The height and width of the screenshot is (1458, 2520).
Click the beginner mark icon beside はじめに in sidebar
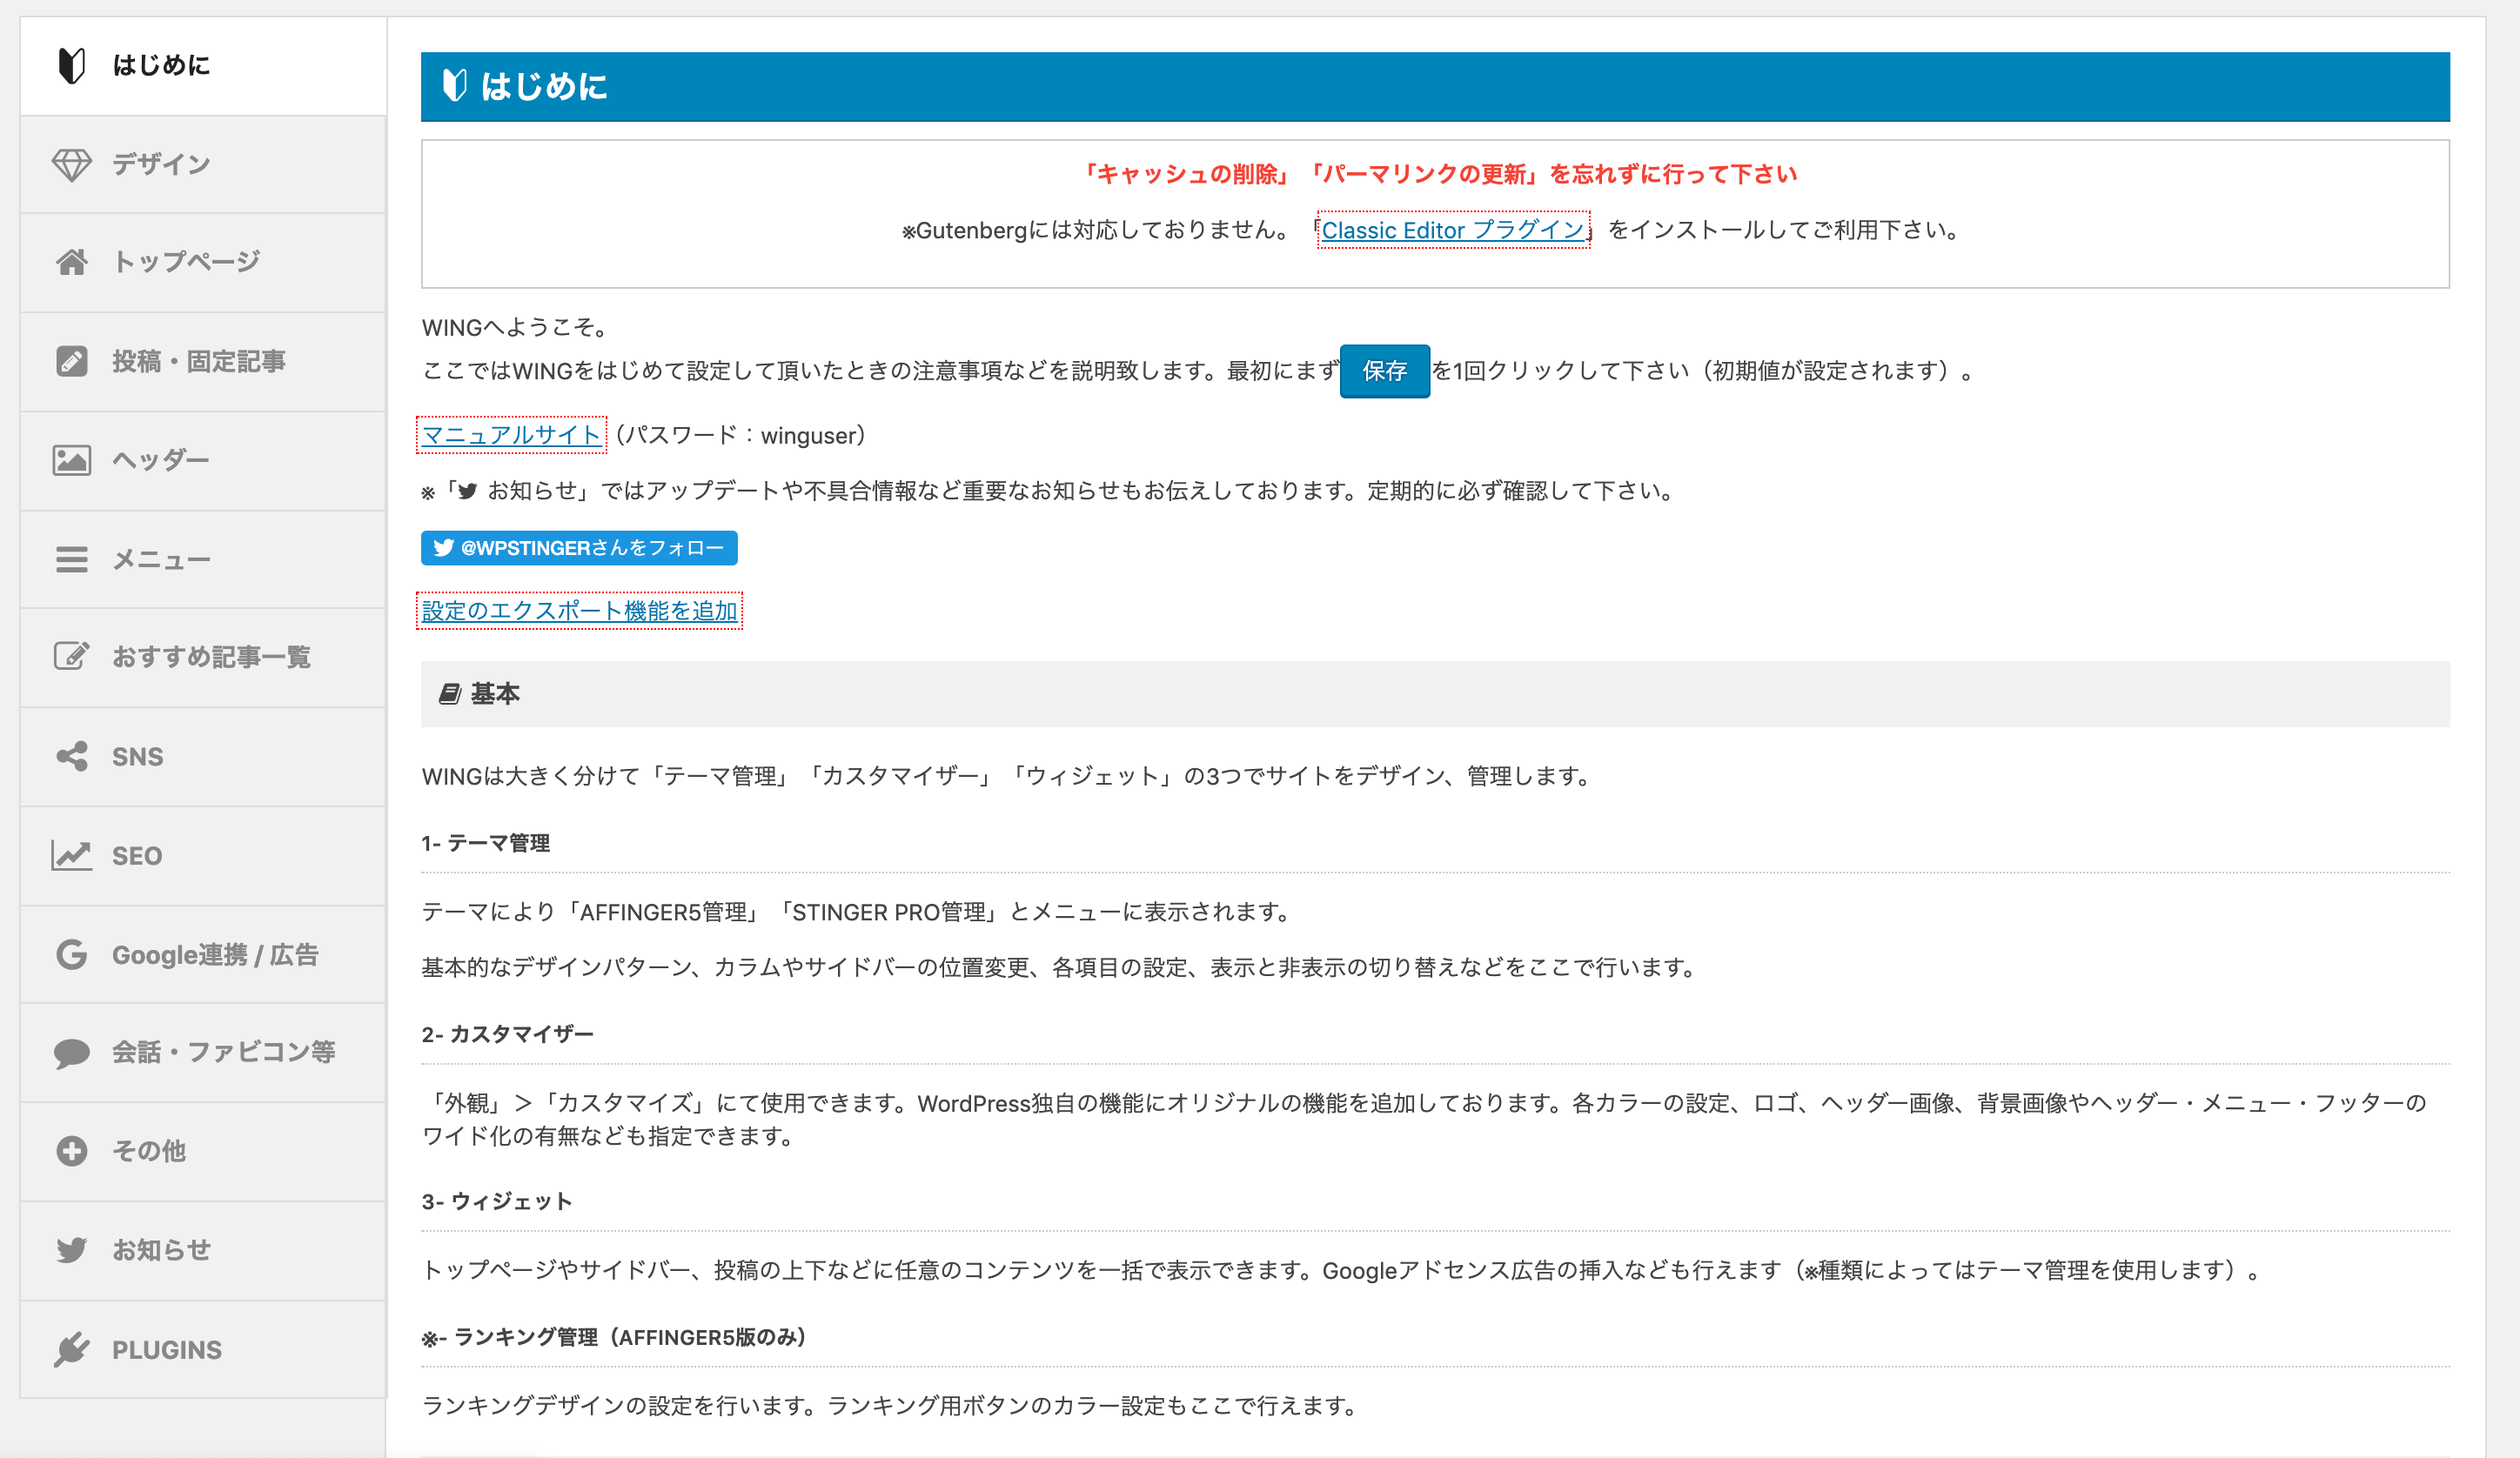pyautogui.click(x=71, y=65)
